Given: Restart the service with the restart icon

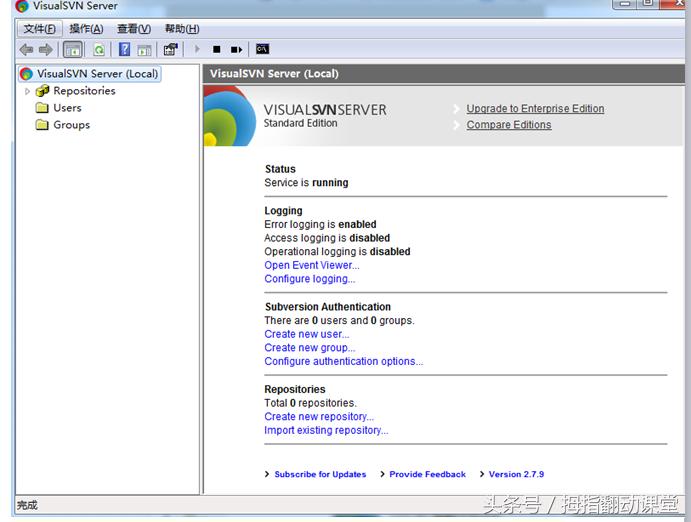Looking at the screenshot, I should pos(236,49).
